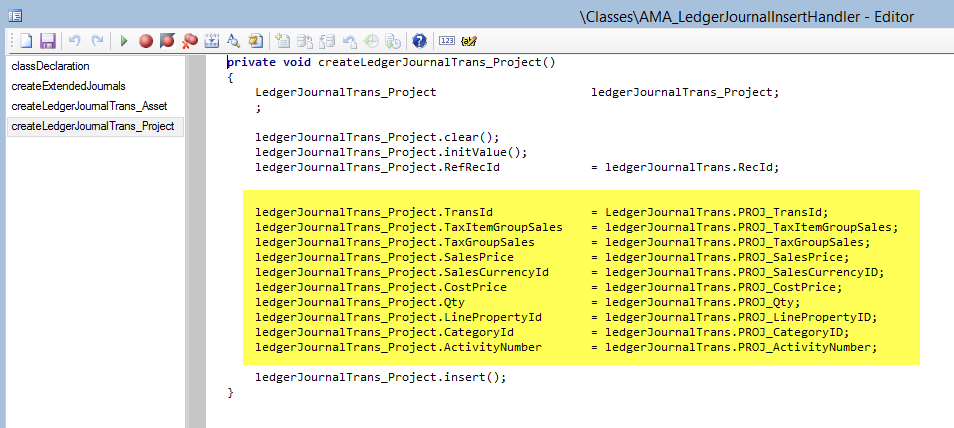Click the Redo arrow in toolbar
Screen dimensions: 954x428
(x=97, y=41)
